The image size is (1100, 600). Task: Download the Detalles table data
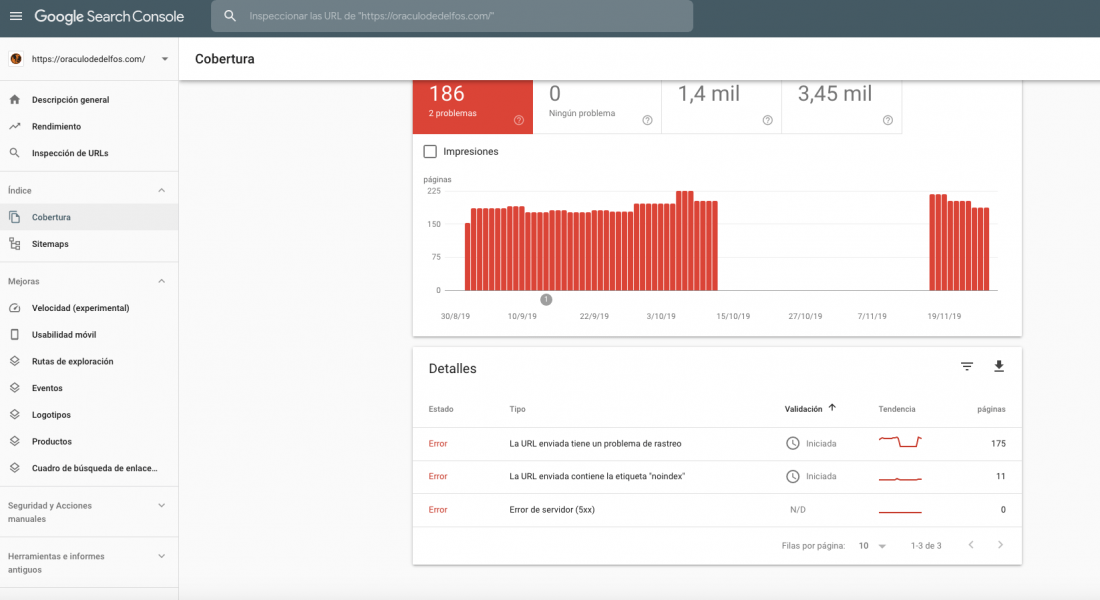(999, 366)
